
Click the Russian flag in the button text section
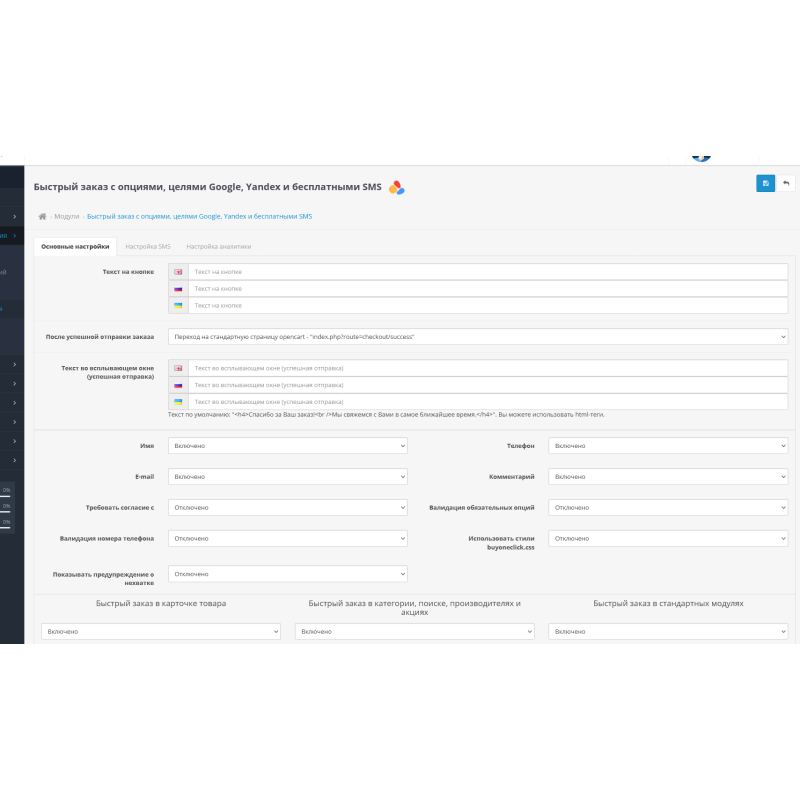(x=178, y=289)
